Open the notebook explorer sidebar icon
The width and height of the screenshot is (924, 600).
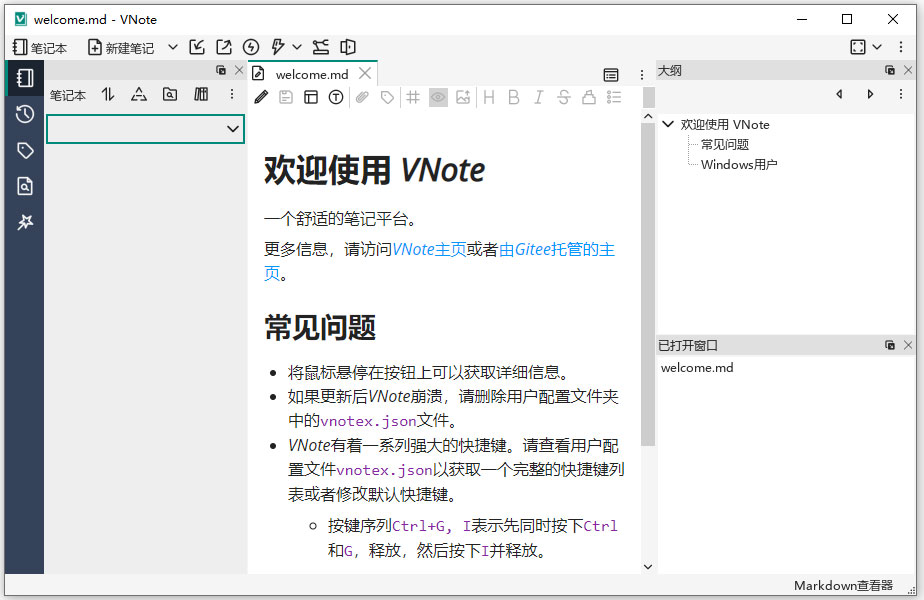pyautogui.click(x=24, y=77)
